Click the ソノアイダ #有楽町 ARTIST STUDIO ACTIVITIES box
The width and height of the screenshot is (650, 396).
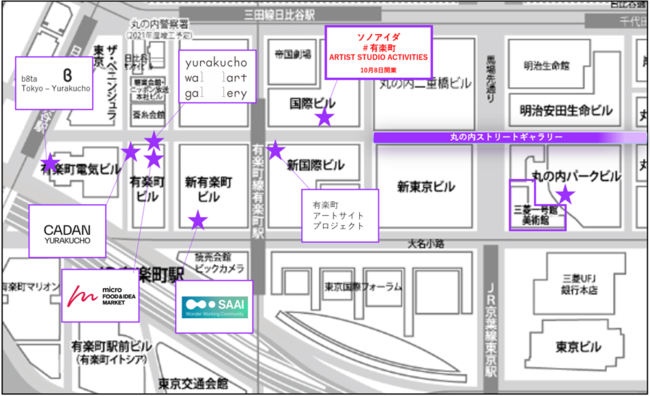(378, 52)
